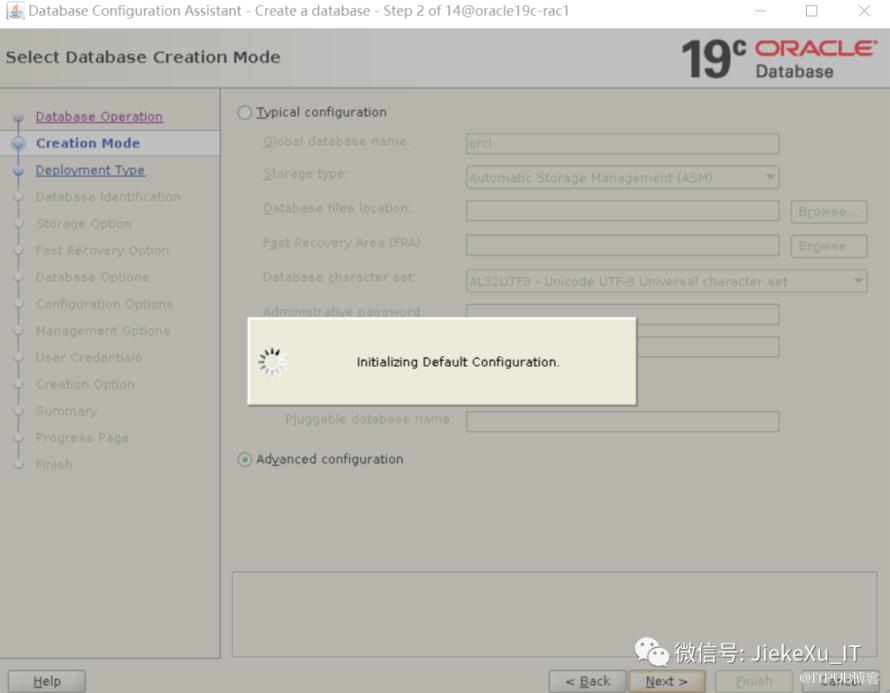Click the Progress Page step
The image size is (890, 693).
click(82, 438)
